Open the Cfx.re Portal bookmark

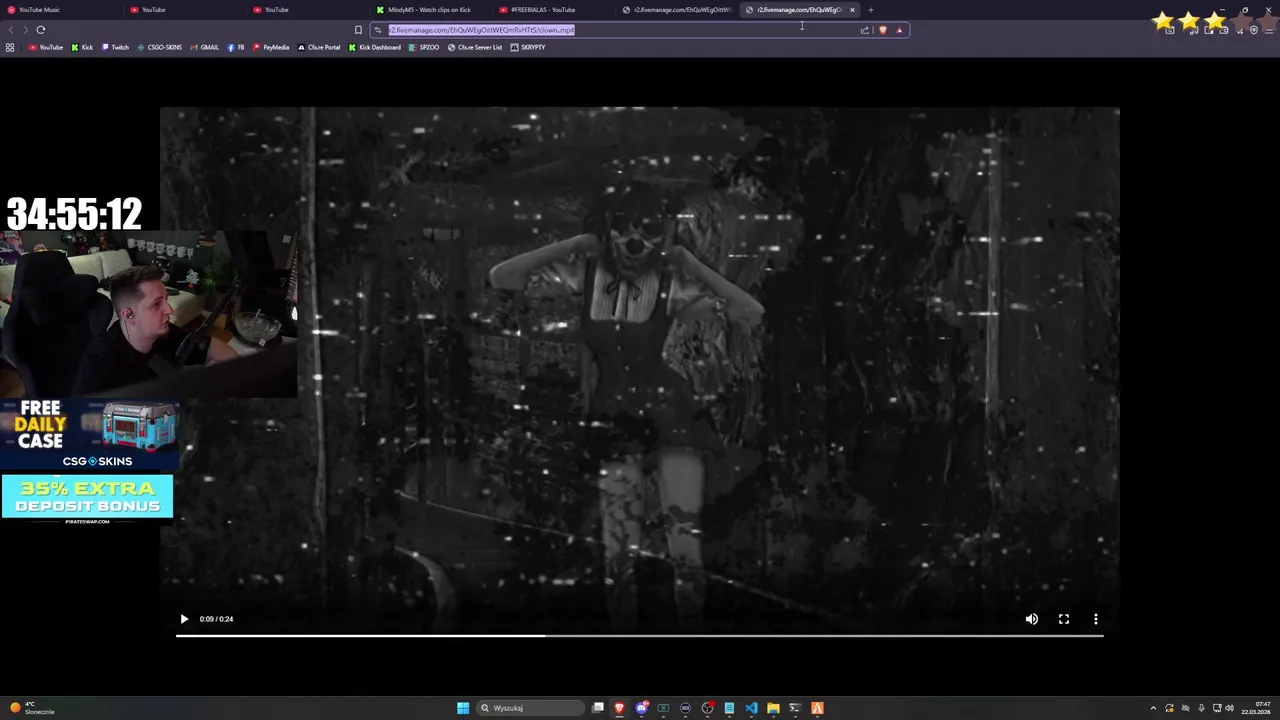pyautogui.click(x=319, y=47)
